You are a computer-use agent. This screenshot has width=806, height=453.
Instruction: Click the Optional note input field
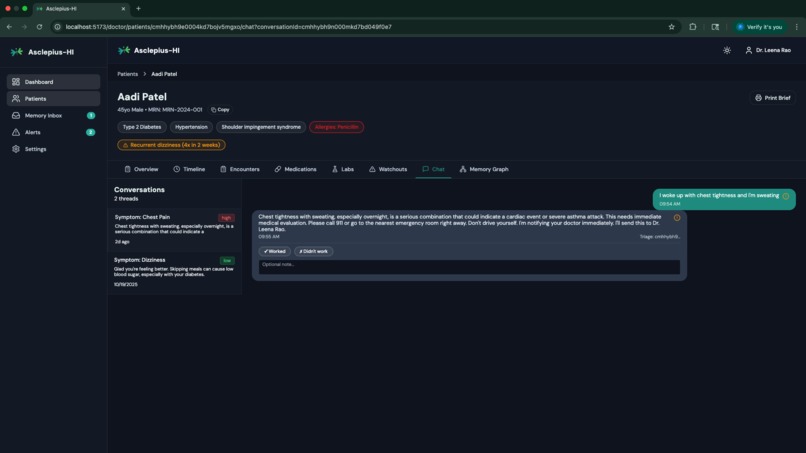click(469, 266)
